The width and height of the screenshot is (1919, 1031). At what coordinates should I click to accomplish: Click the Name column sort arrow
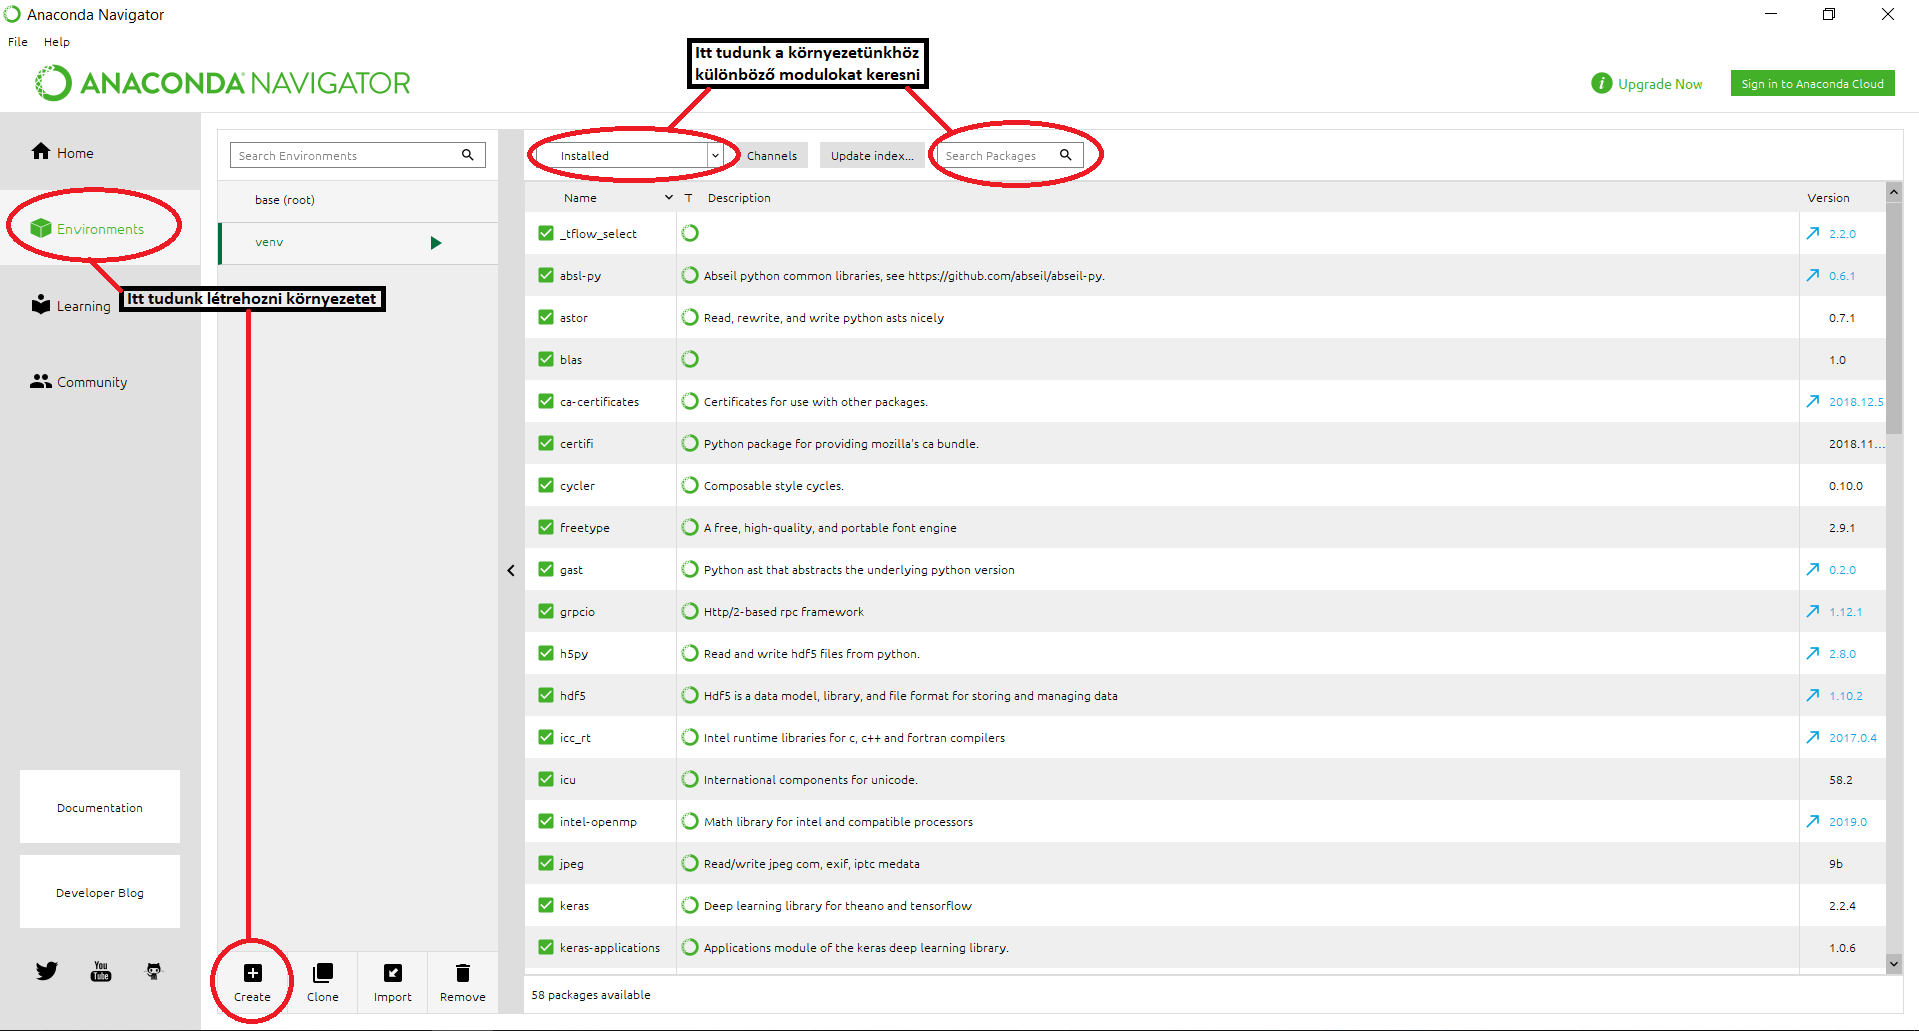[x=669, y=197]
